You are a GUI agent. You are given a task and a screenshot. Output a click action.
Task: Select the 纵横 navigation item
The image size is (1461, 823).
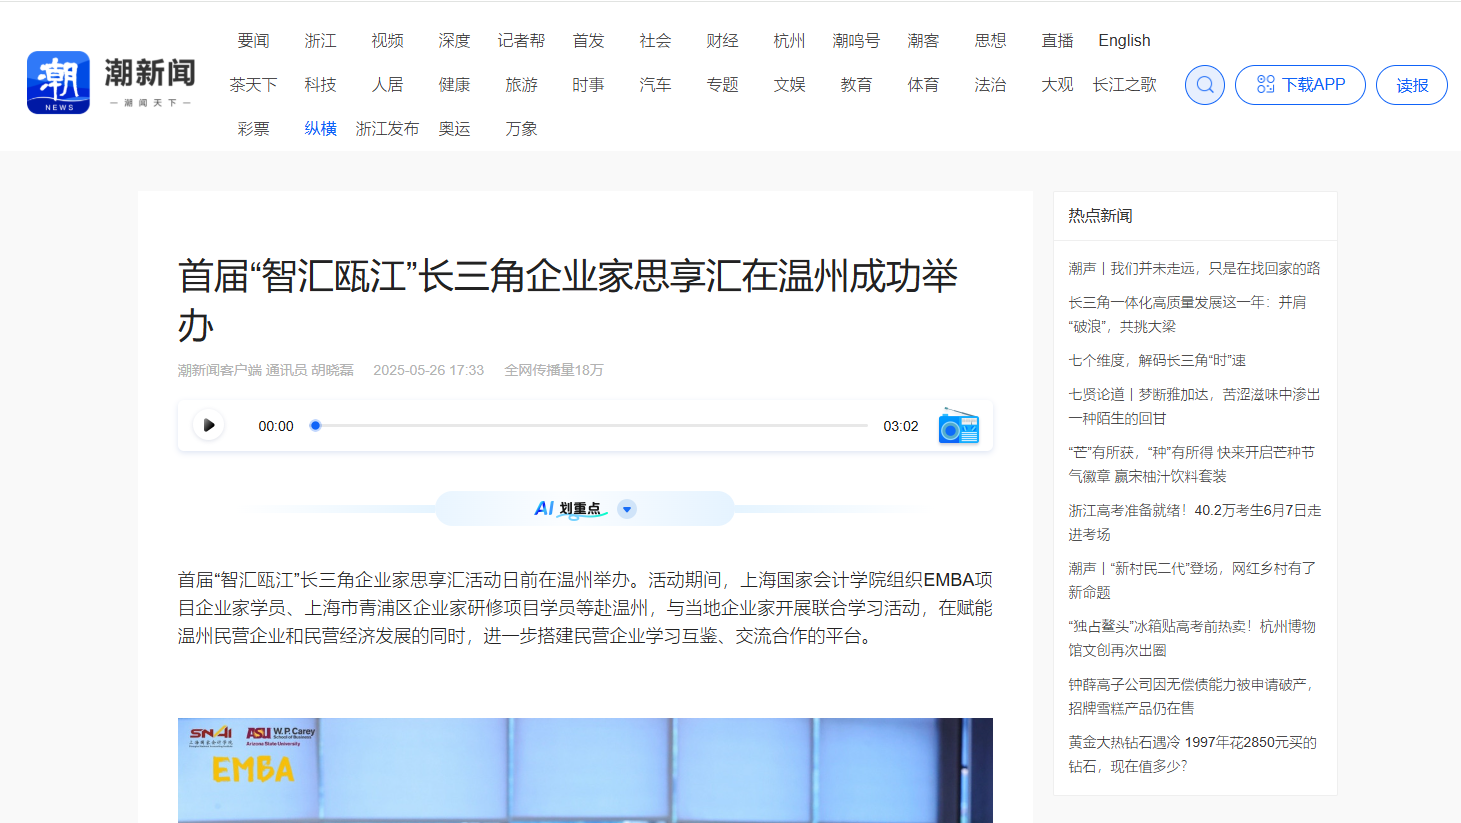point(320,129)
